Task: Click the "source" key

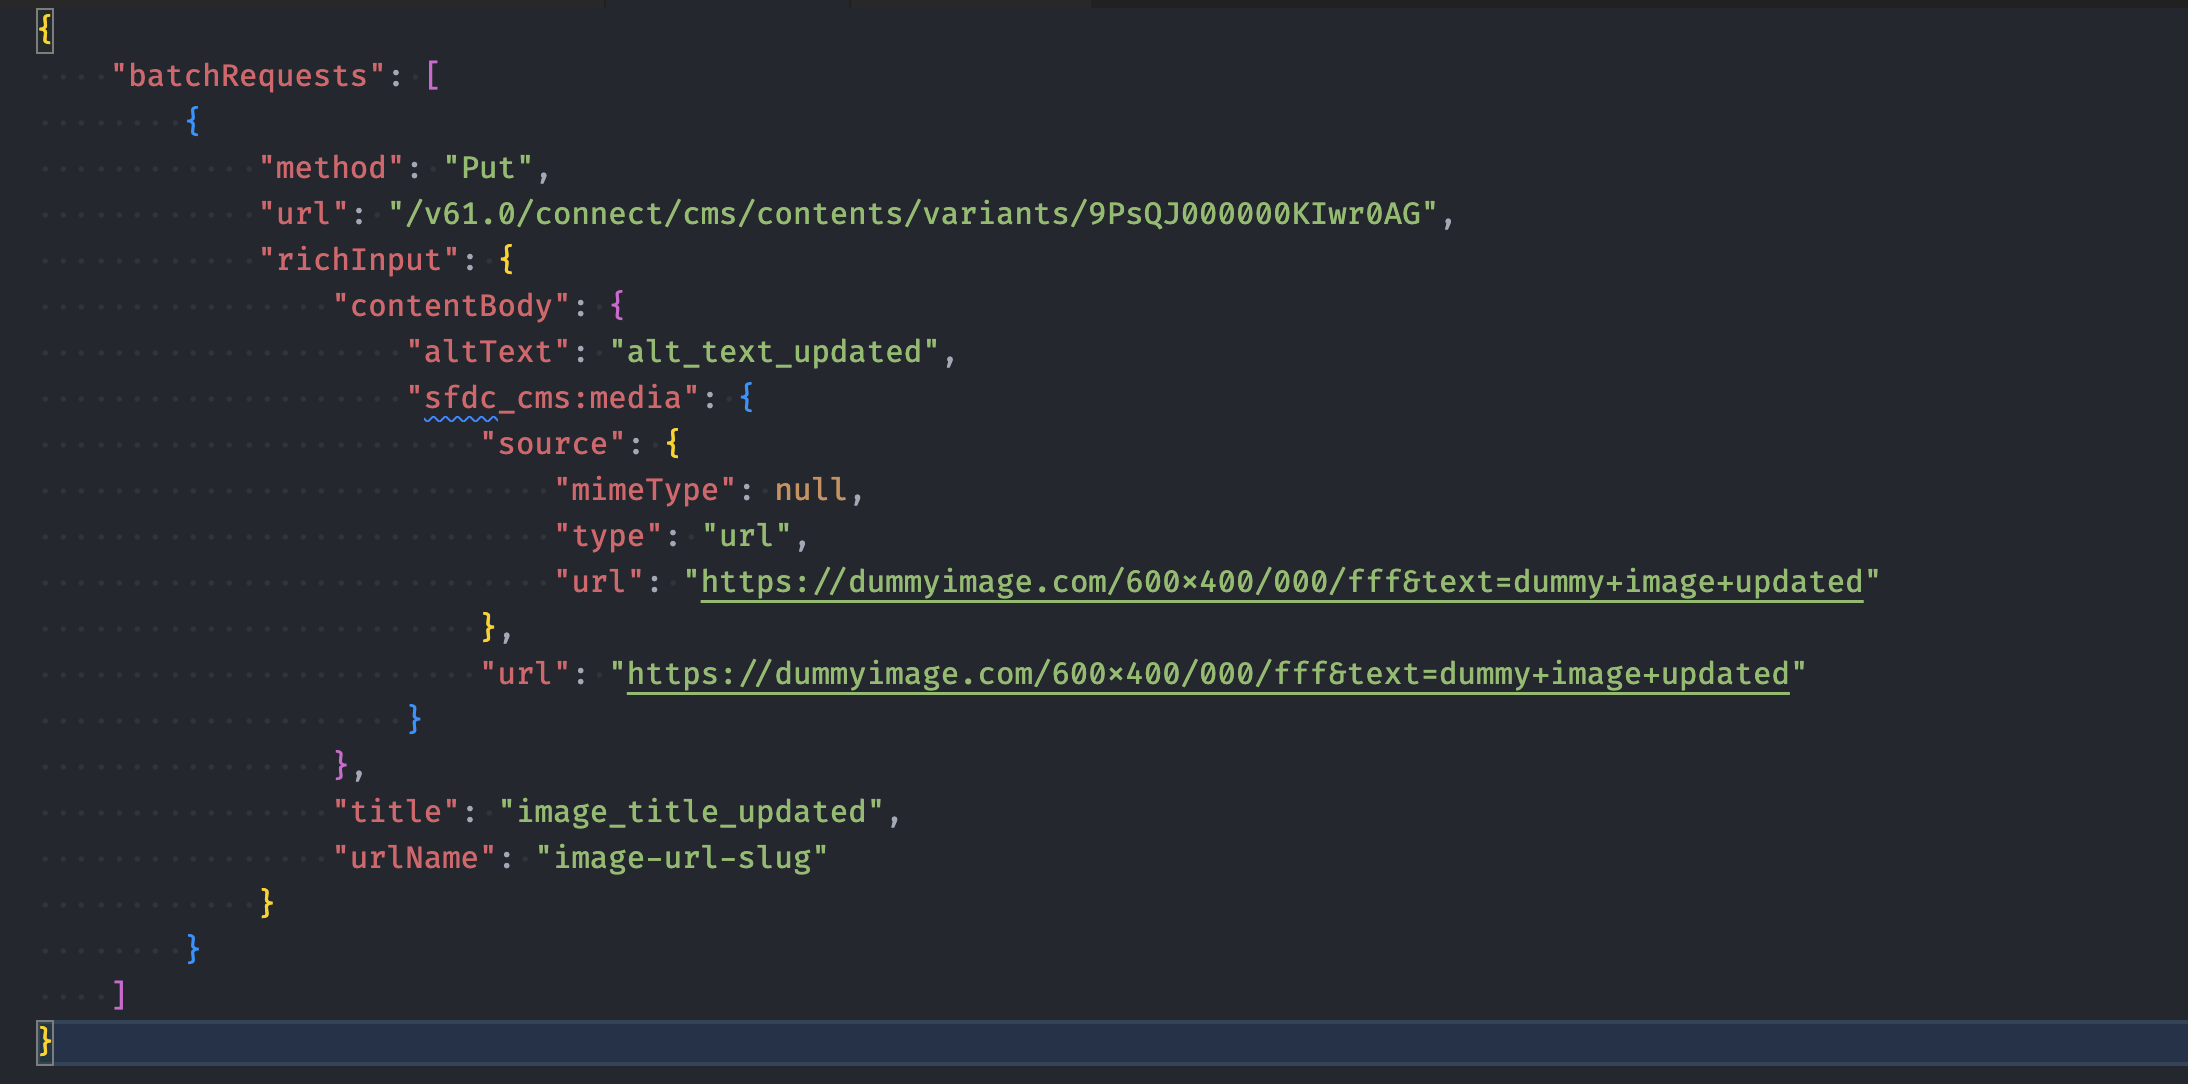Action: click(x=552, y=444)
